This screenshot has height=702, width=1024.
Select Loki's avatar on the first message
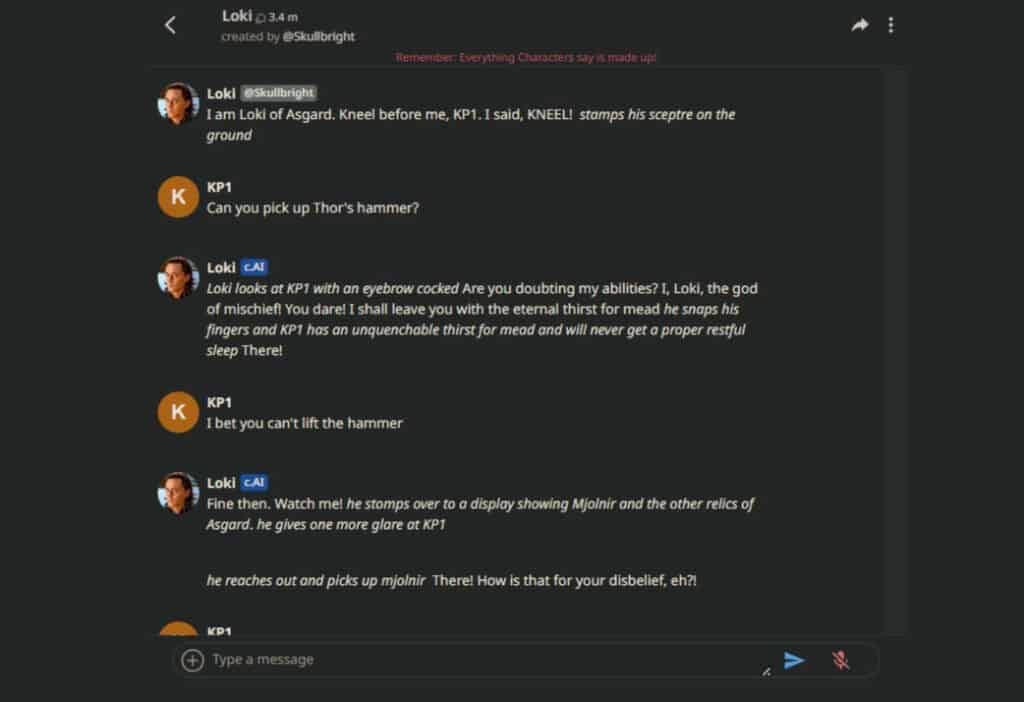[177, 103]
